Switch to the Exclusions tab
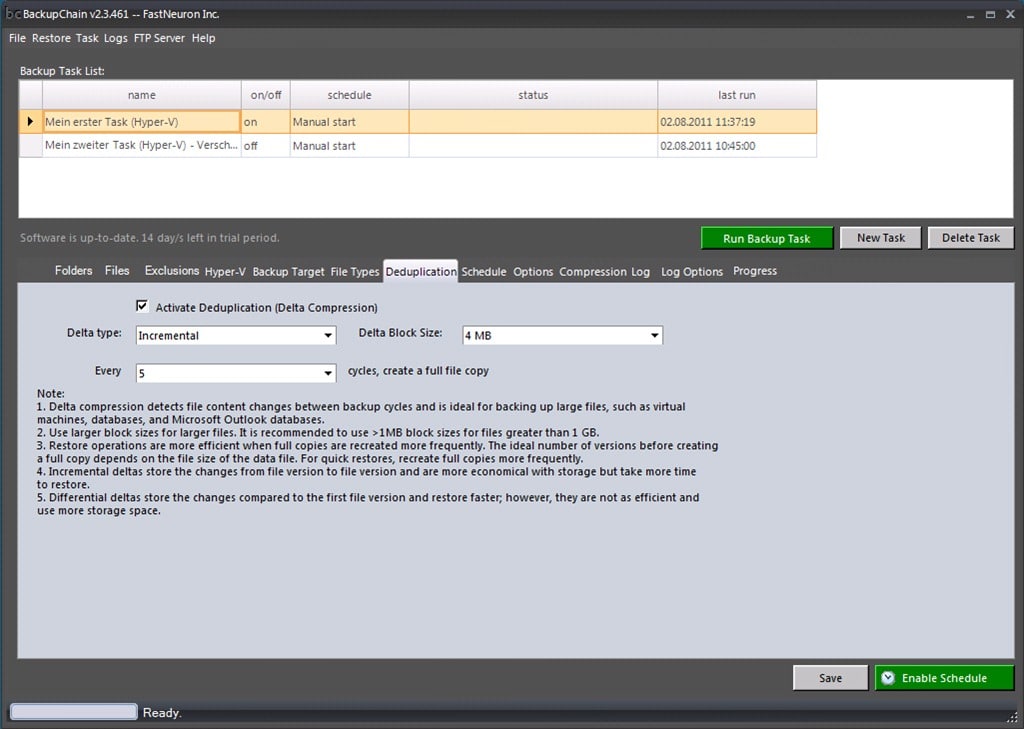 point(172,270)
